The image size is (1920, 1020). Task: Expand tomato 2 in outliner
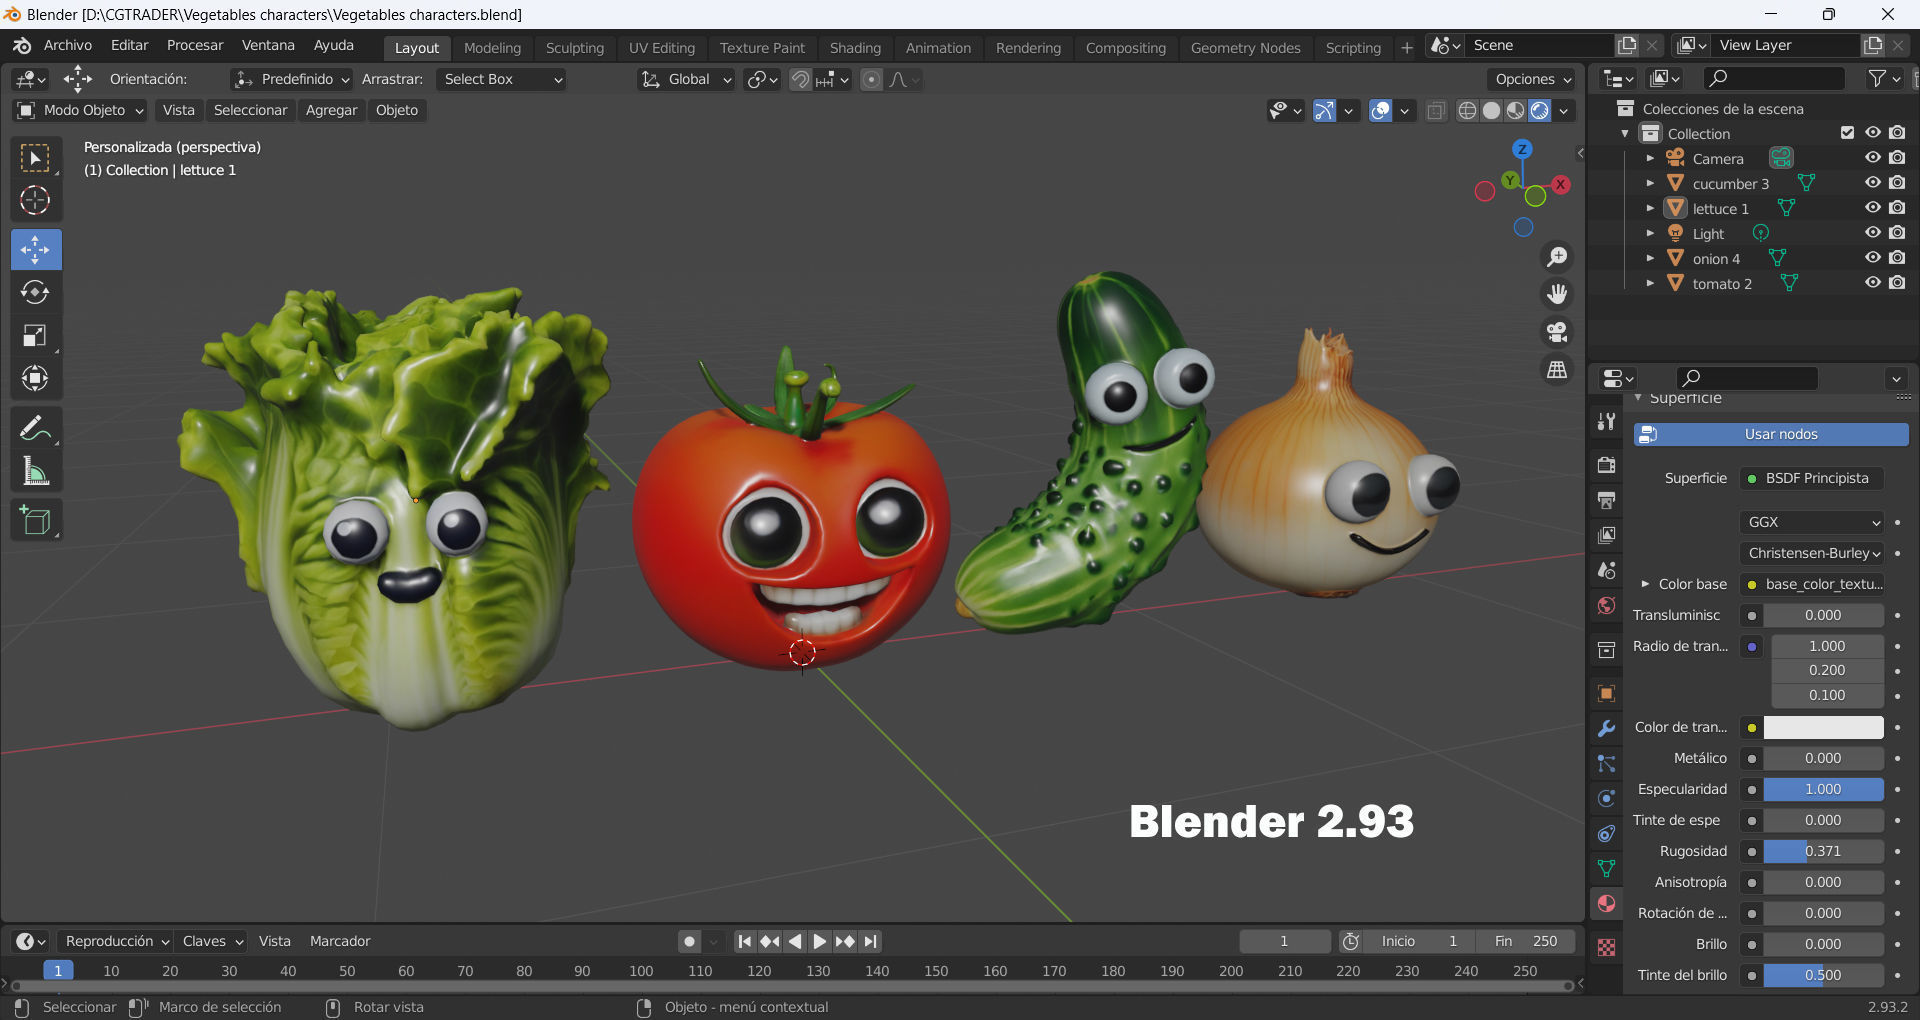point(1650,283)
